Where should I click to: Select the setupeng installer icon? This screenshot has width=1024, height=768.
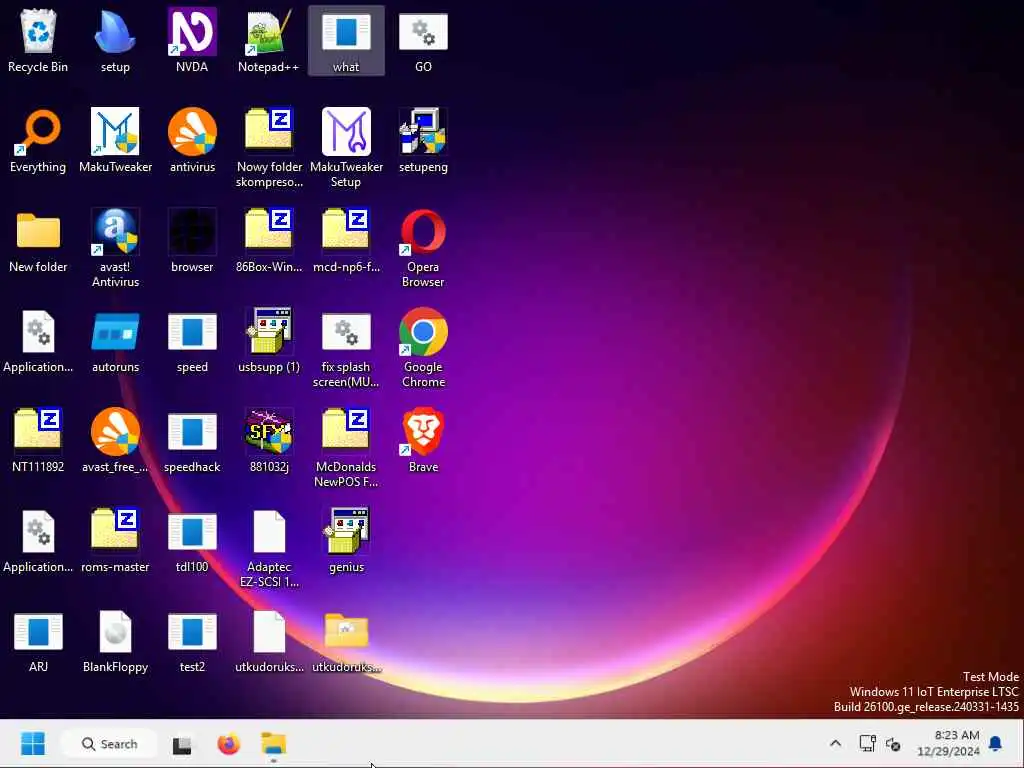tap(423, 141)
